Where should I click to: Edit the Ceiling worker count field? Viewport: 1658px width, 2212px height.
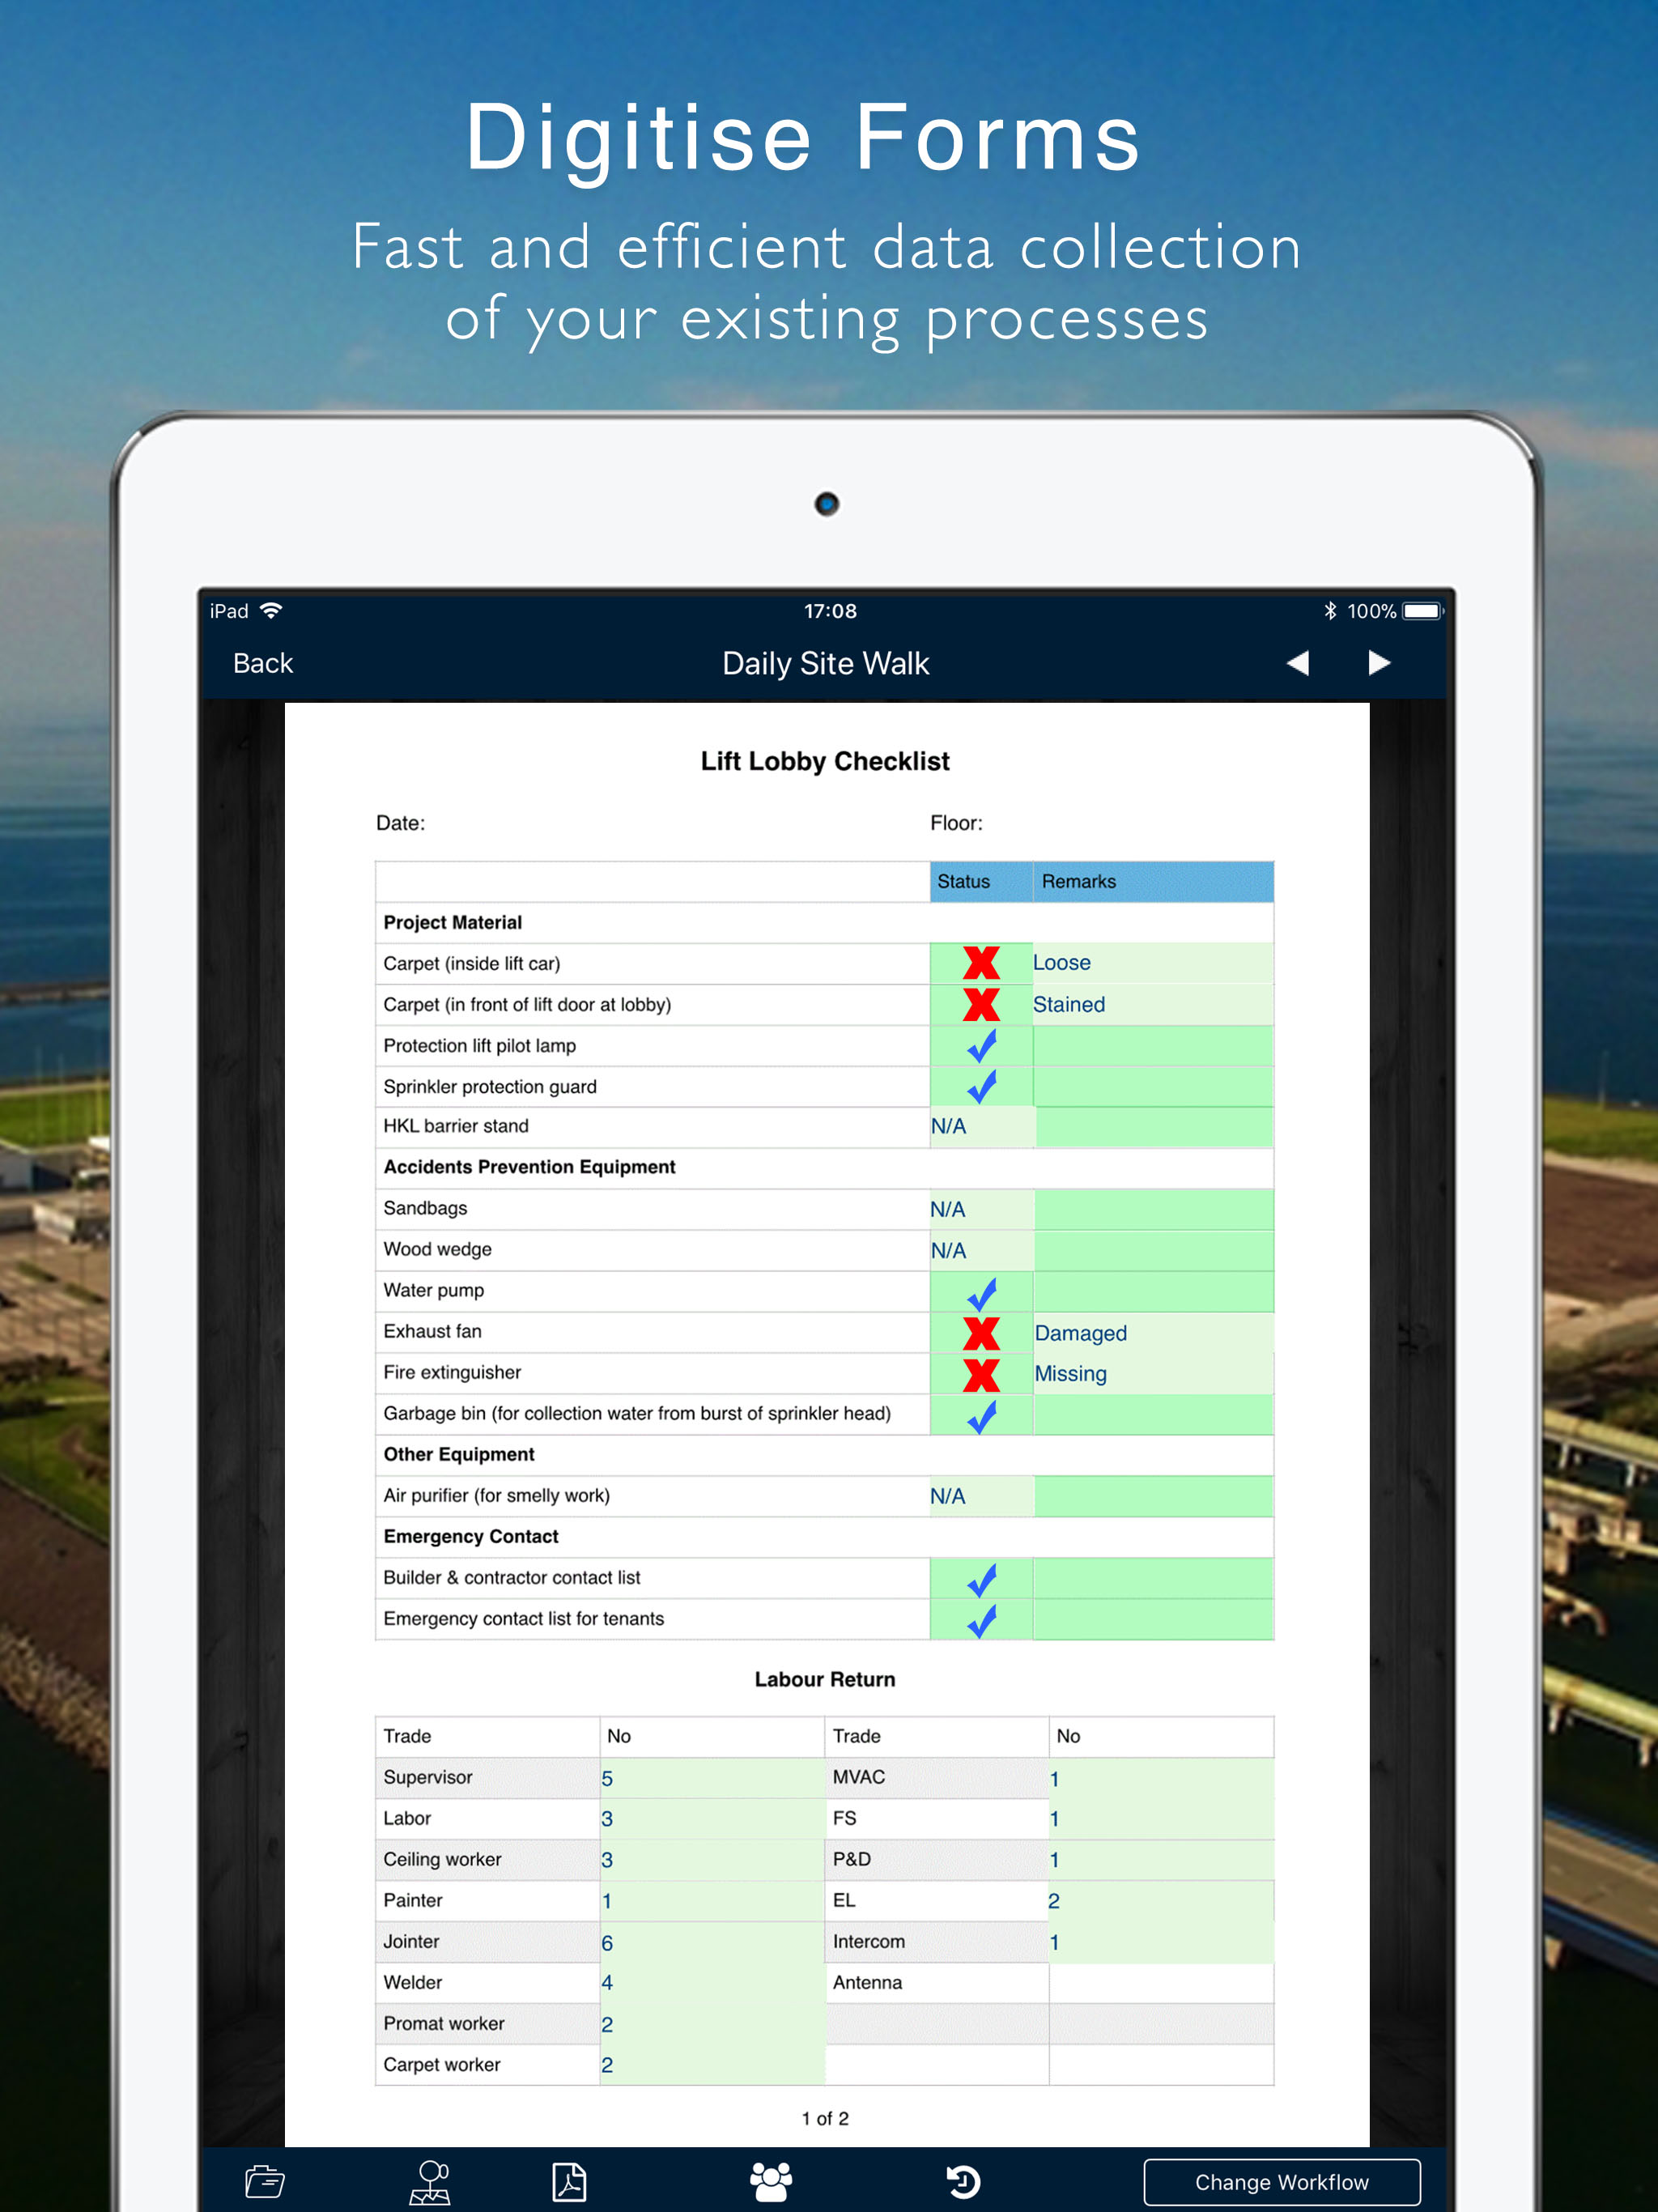coord(712,1861)
